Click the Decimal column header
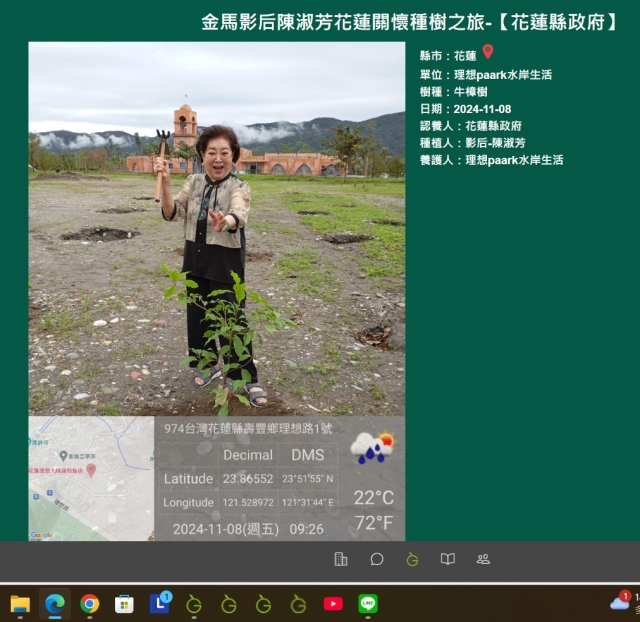 [x=248, y=455]
